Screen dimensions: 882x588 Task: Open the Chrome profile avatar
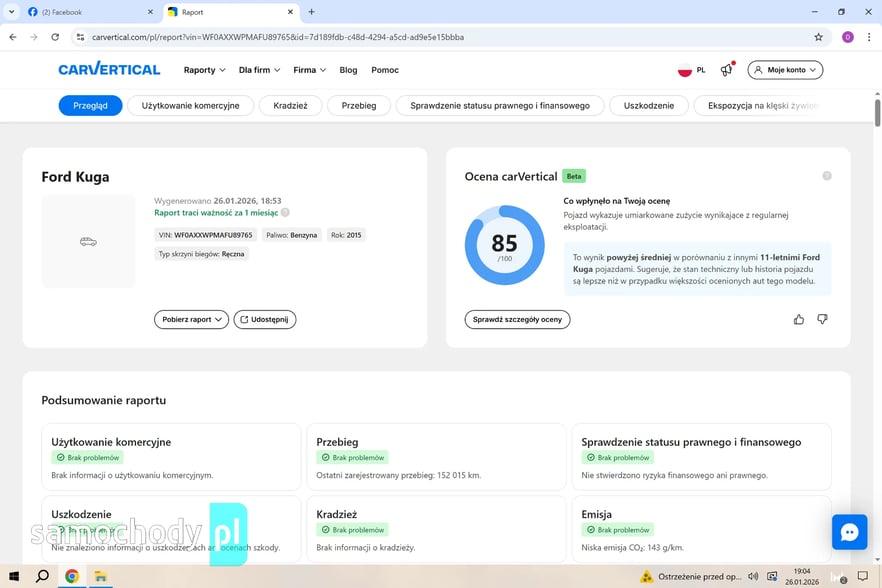point(848,37)
